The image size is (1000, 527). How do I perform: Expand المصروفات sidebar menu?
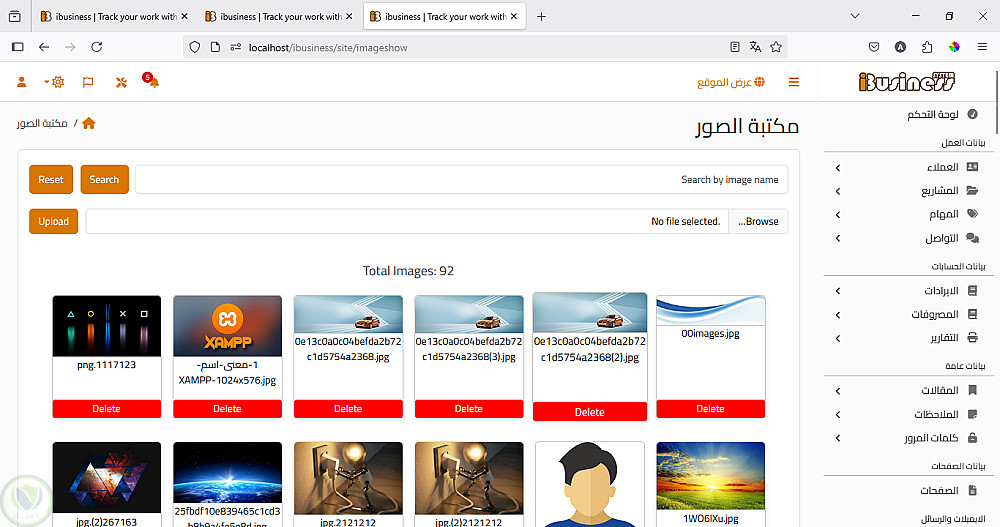(x=908, y=315)
